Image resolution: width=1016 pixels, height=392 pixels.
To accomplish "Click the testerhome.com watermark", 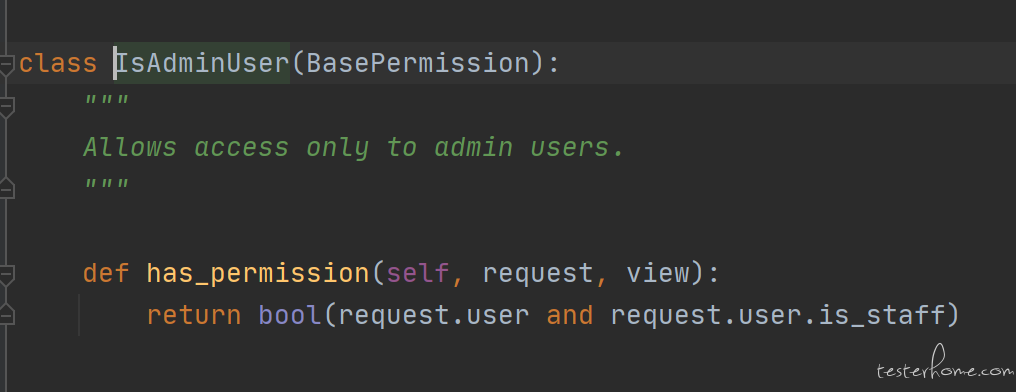I will point(945,367).
